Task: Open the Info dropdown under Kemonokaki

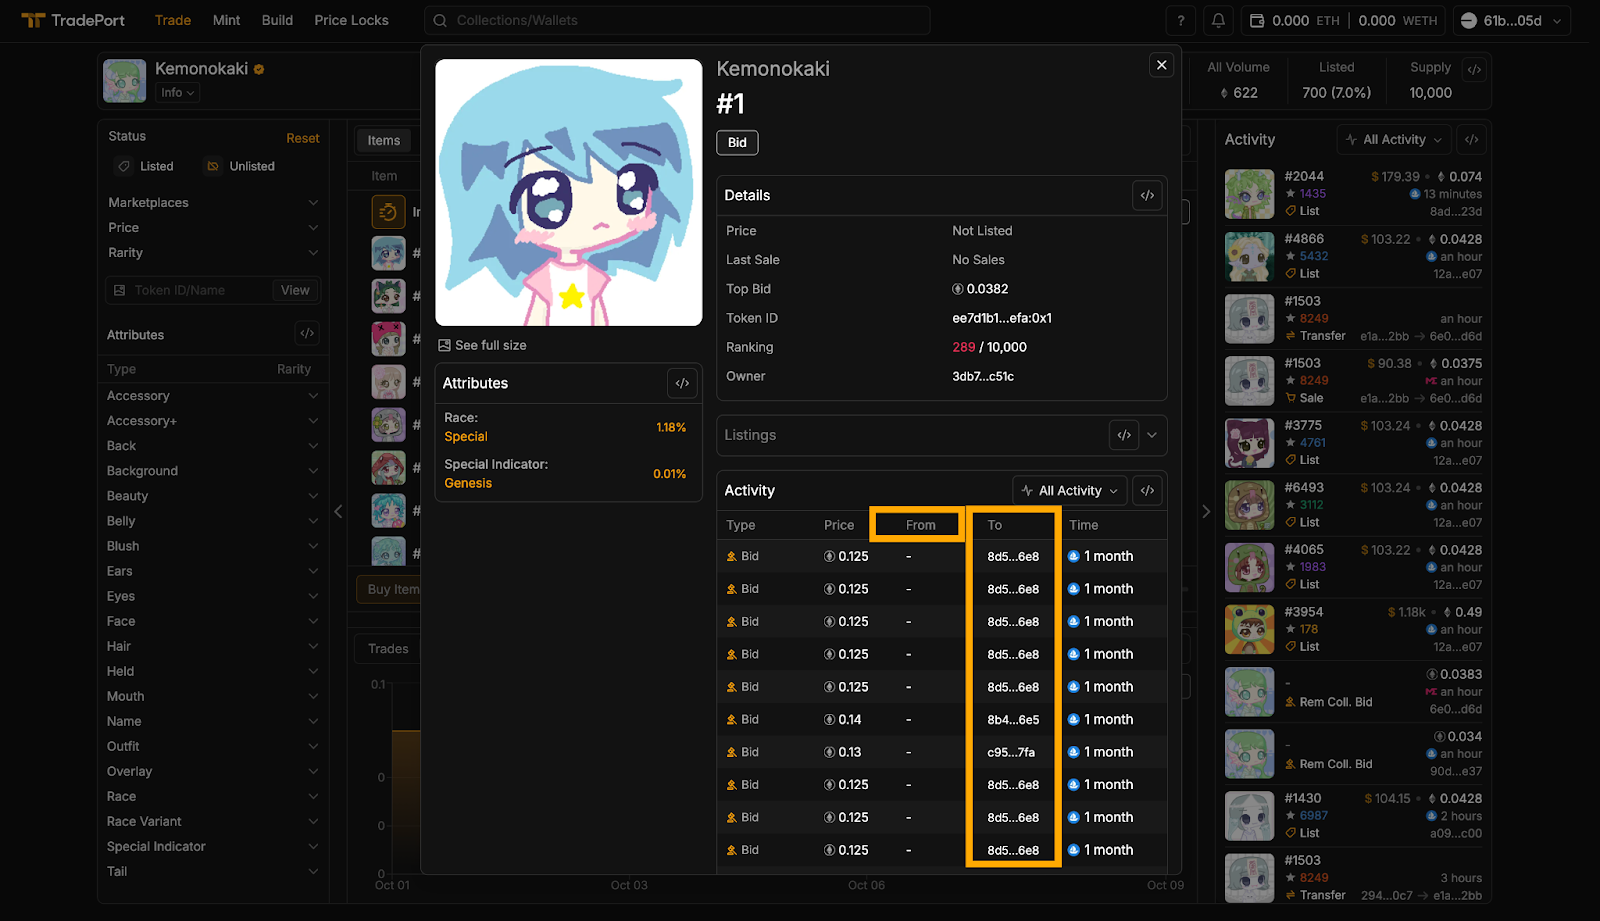Action: pos(177,92)
